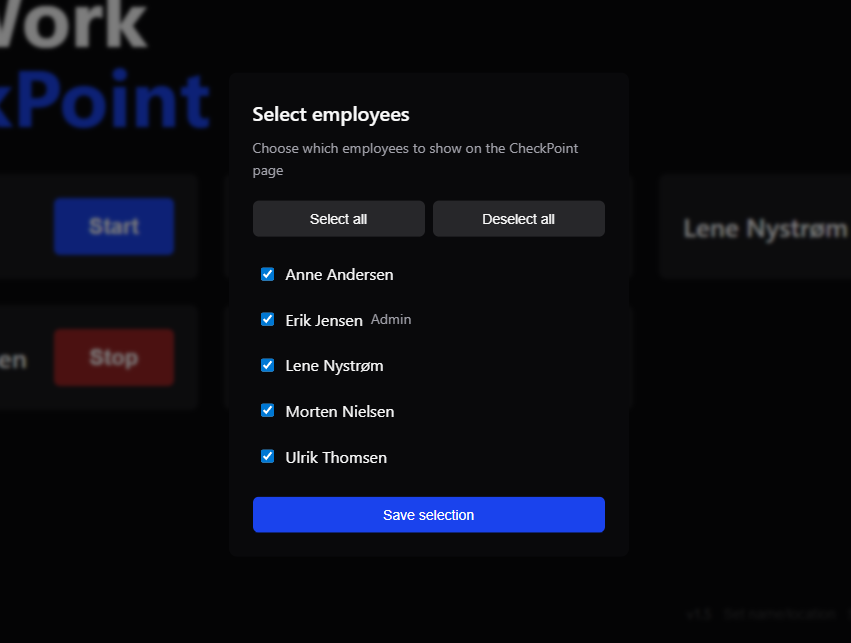Open the Select employees dialog title
Screen dimensions: 851x643
click(330, 114)
